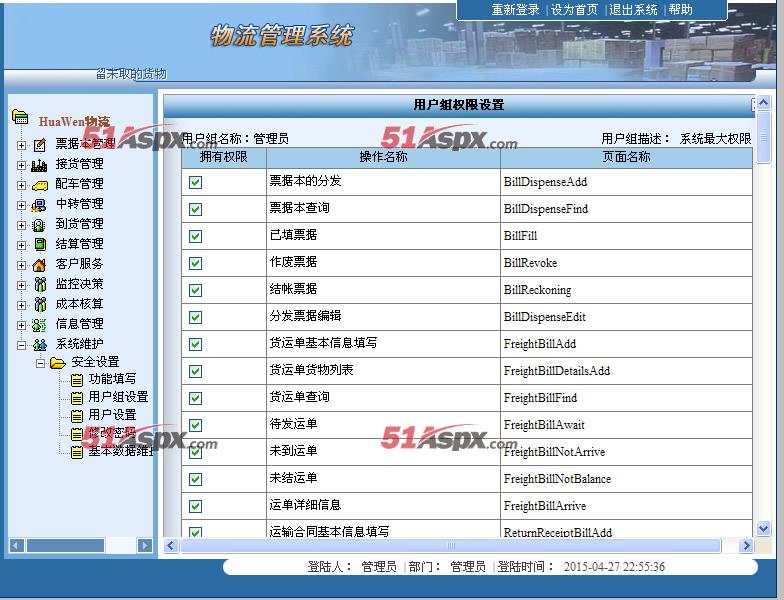The width and height of the screenshot is (784, 600).
Task: Click the 重新登录 link at top
Action: (515, 10)
